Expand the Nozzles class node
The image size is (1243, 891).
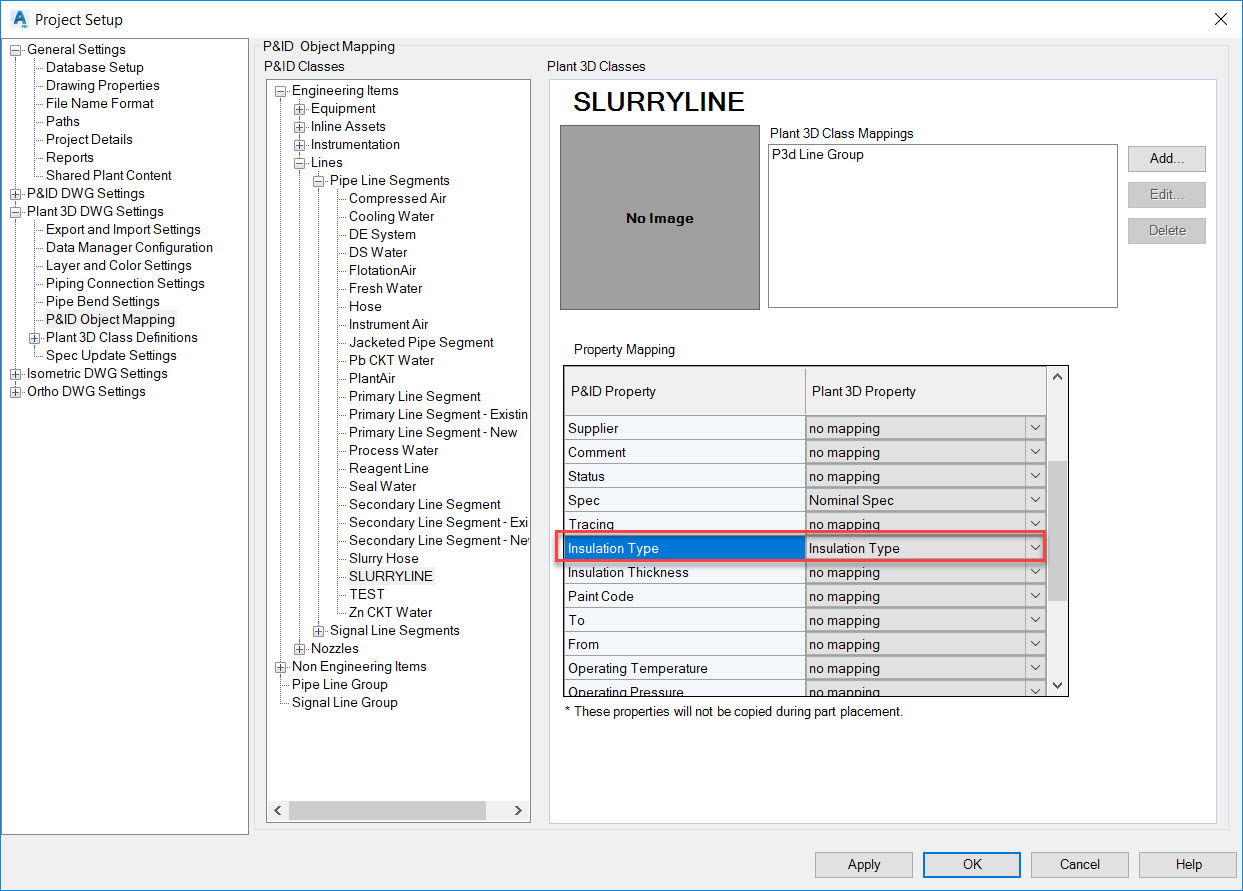click(x=299, y=649)
